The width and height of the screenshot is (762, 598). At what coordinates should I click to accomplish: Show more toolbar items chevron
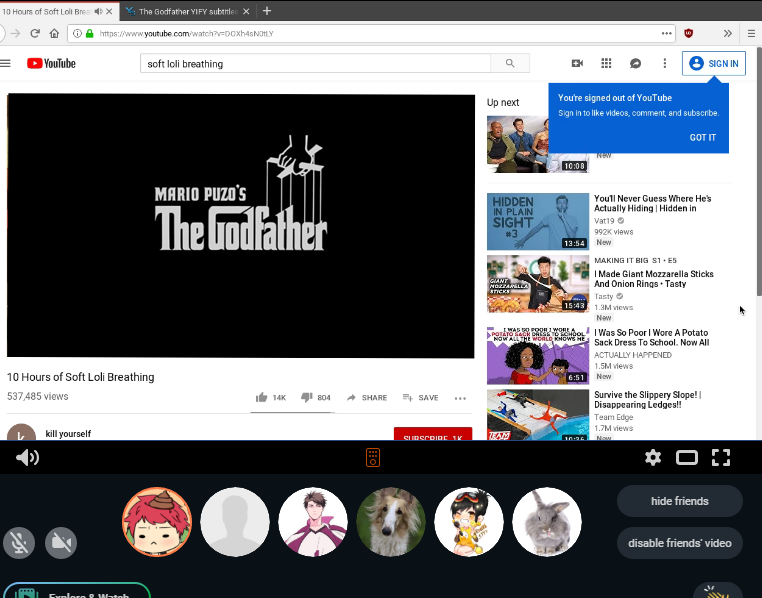727,34
